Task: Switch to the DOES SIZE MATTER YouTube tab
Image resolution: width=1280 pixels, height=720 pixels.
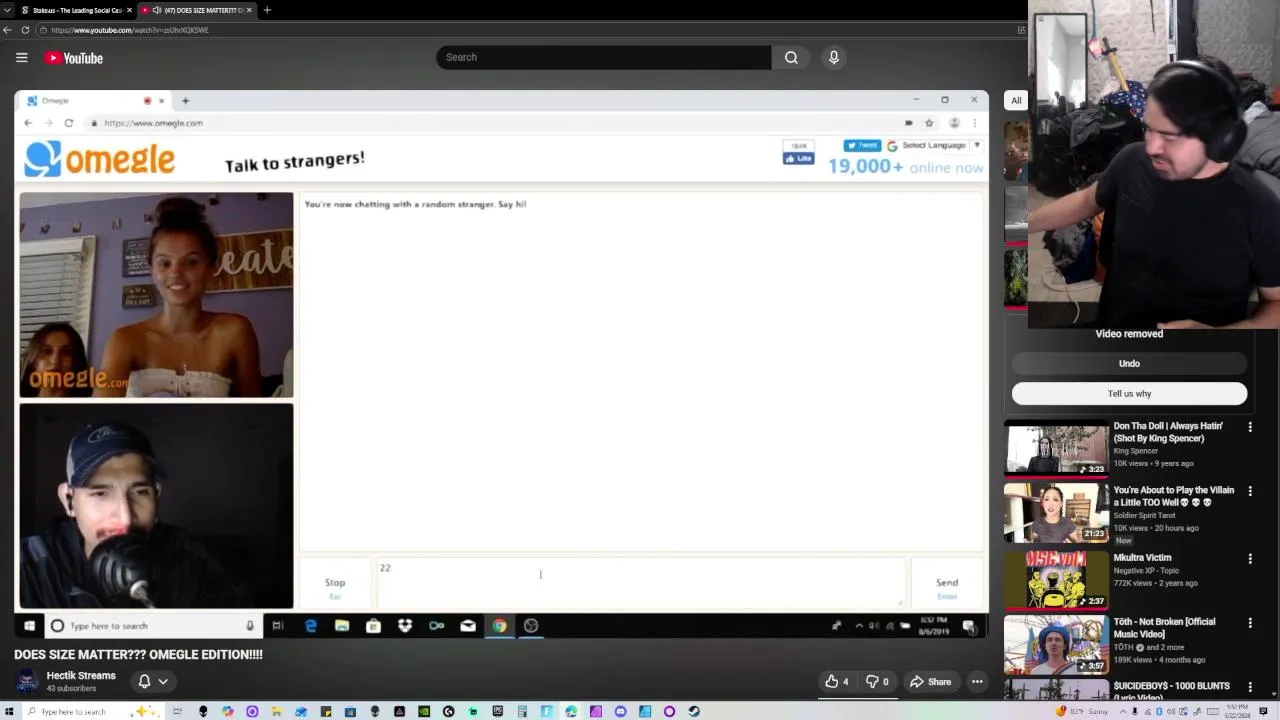Action: (195, 10)
